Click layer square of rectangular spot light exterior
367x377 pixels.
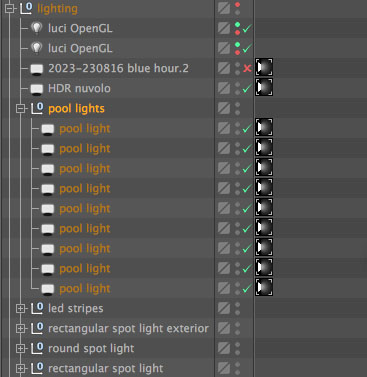[x=224, y=328]
